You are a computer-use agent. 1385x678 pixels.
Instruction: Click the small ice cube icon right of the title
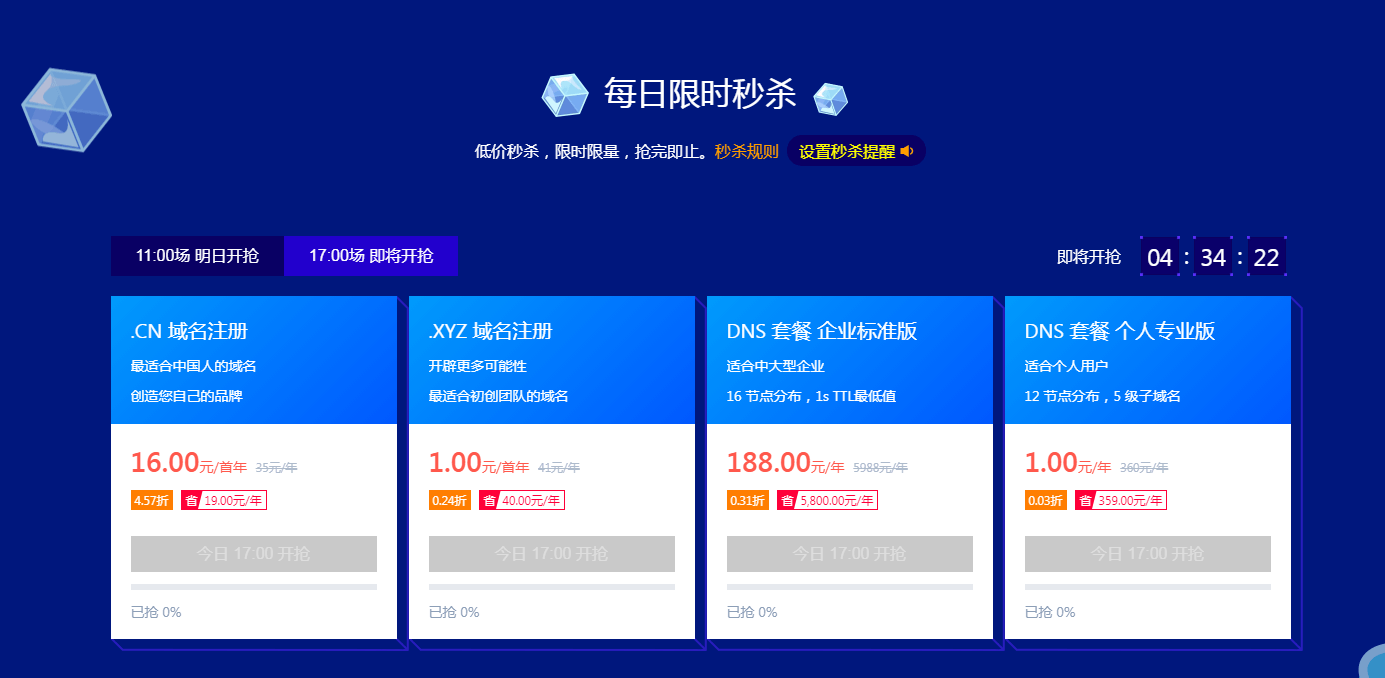(830, 99)
